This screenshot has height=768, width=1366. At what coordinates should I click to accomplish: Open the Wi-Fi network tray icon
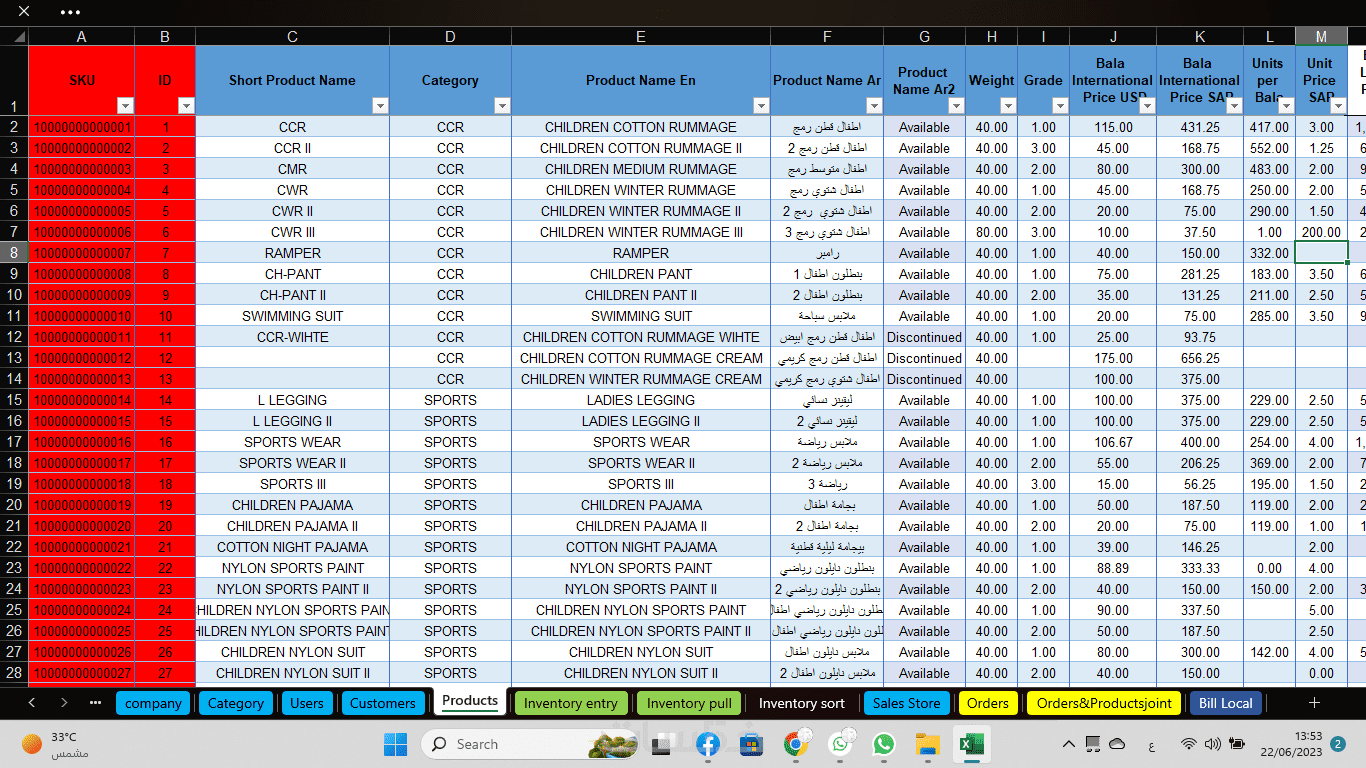click(1189, 744)
